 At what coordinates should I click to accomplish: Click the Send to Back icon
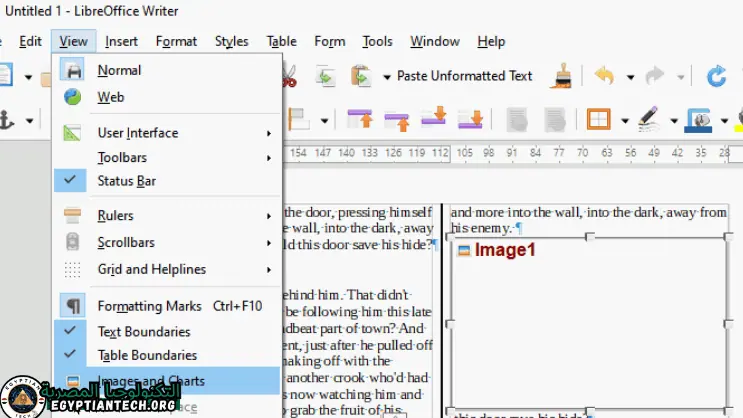click(470, 119)
